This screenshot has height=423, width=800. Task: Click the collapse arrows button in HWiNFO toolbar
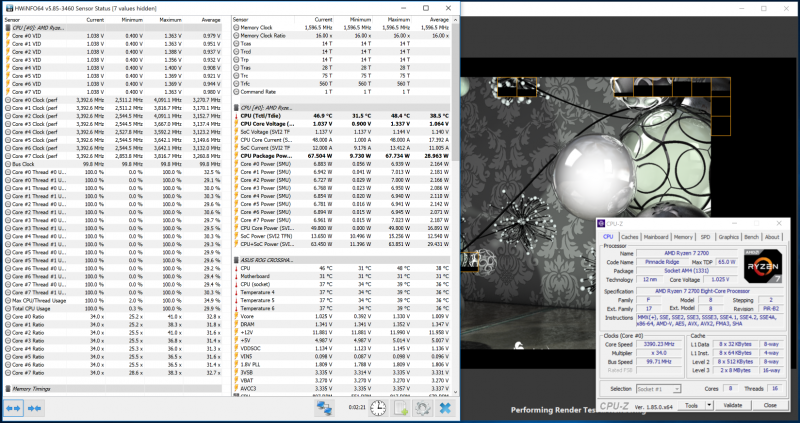pyautogui.click(x=36, y=408)
